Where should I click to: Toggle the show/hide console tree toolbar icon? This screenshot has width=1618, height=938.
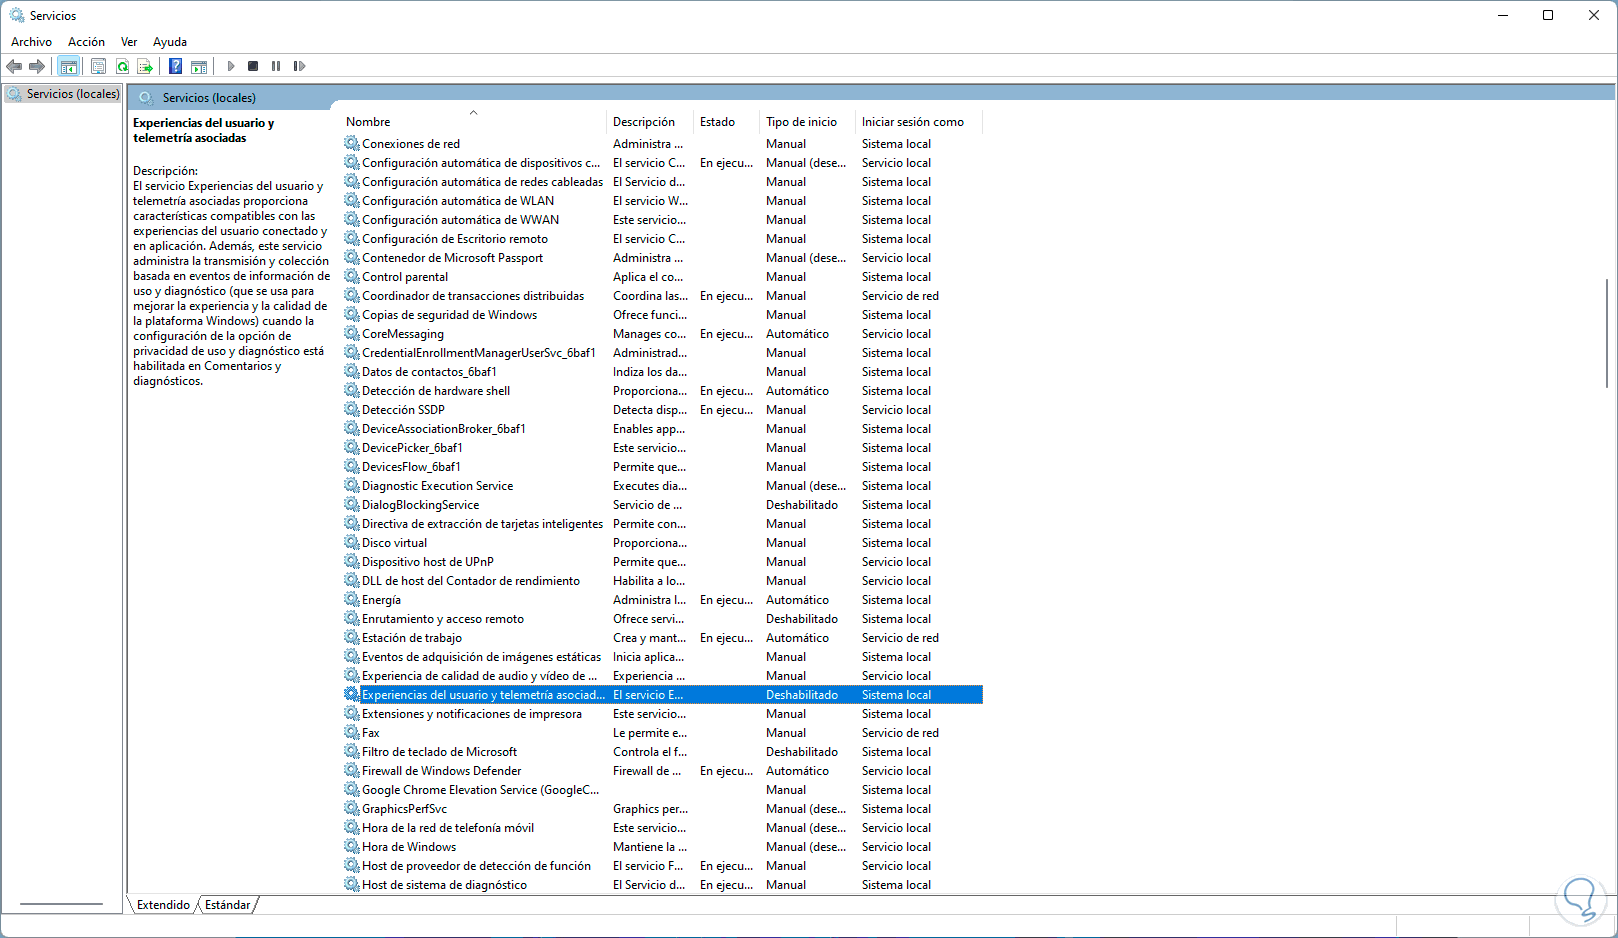click(x=68, y=66)
